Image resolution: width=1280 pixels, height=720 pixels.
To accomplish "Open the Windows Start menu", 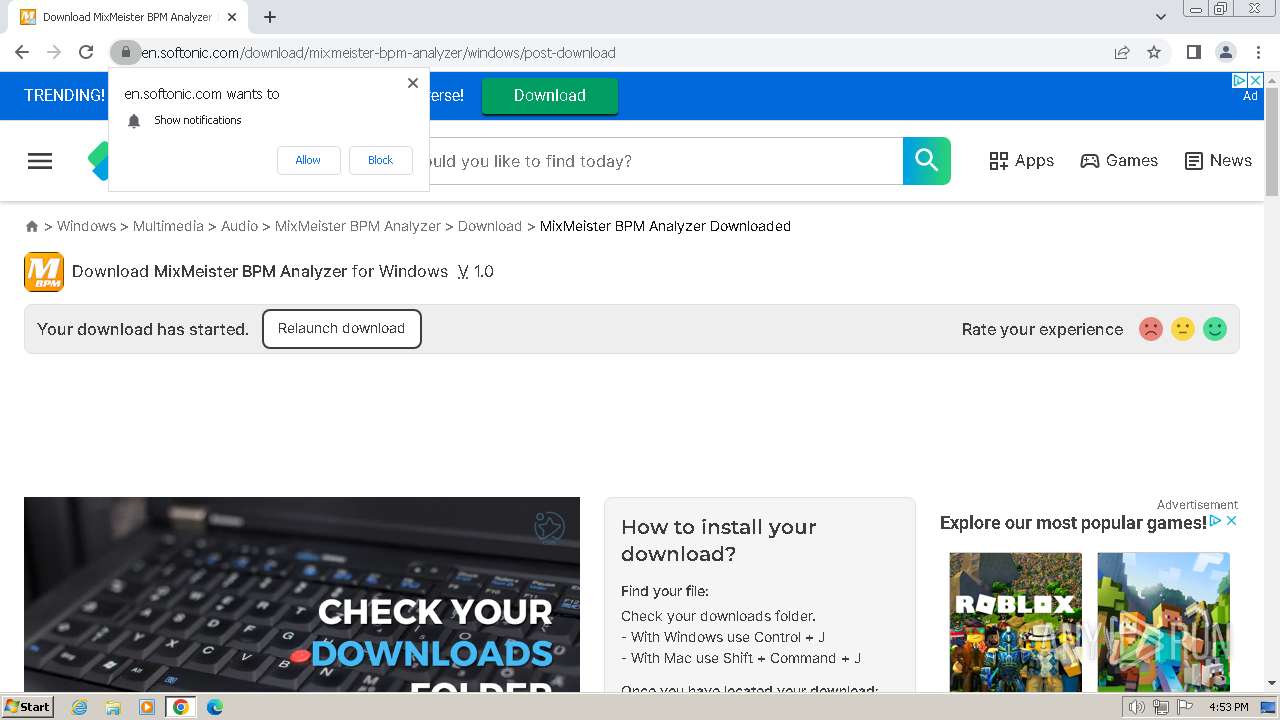I will (x=28, y=707).
